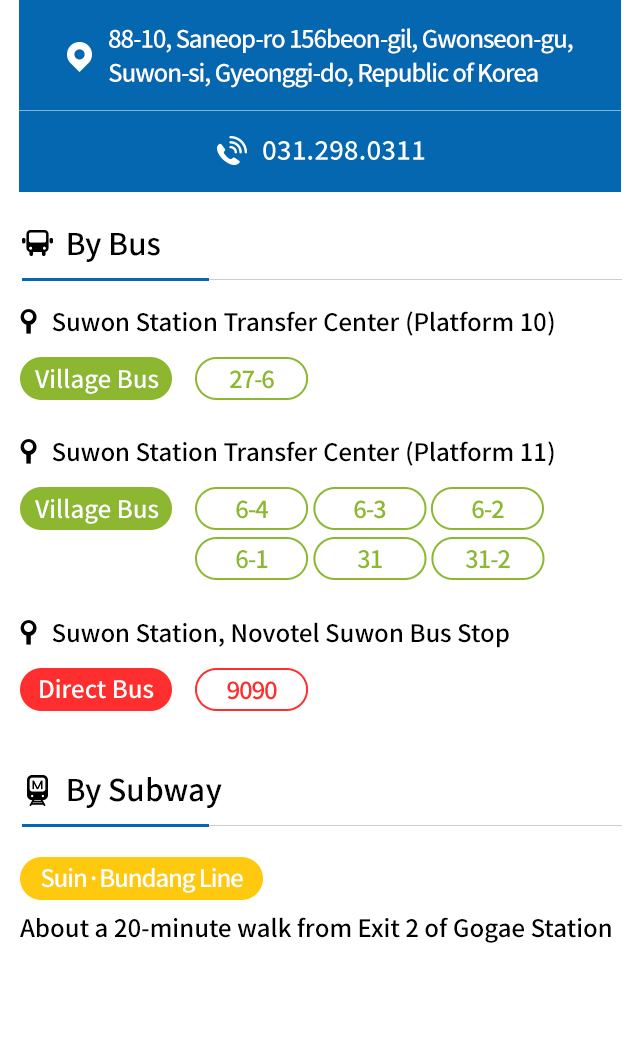Click the pin icon beside Novotel Suwon Bus Stop
Viewport: 640px width, 1037px height.
pos(28,633)
